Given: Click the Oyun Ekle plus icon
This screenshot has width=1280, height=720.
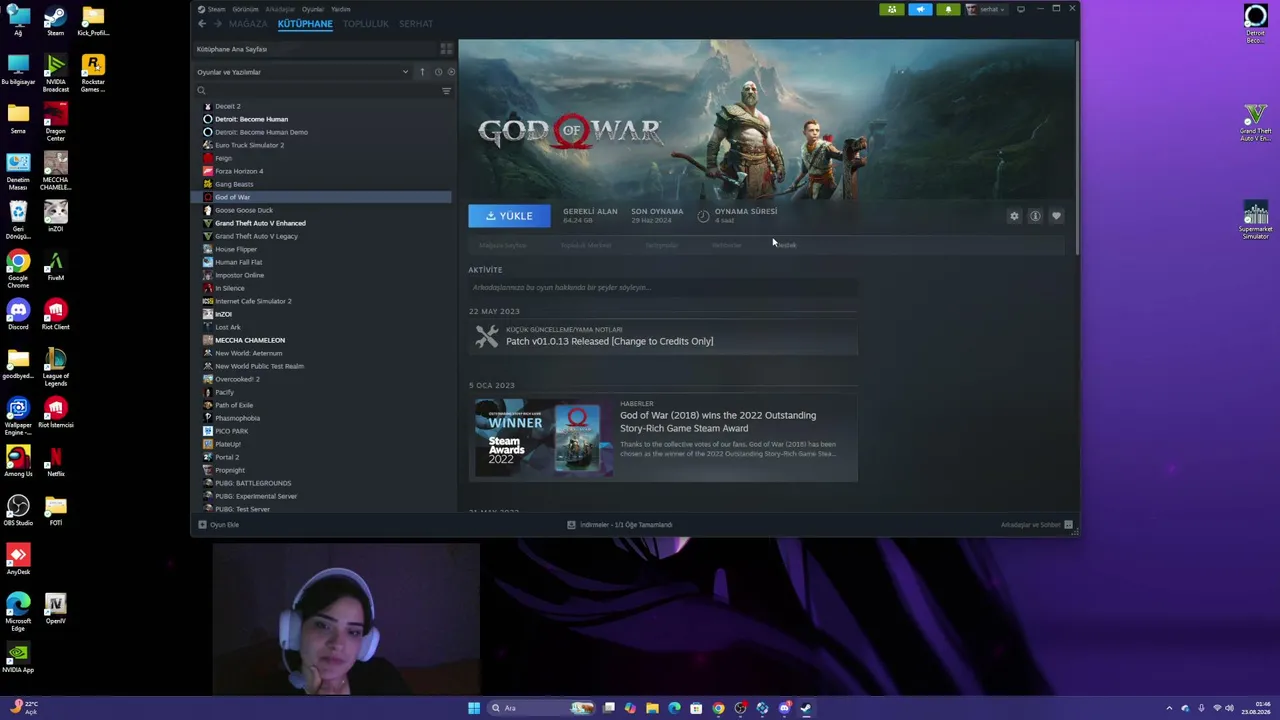Looking at the screenshot, I should [202, 525].
